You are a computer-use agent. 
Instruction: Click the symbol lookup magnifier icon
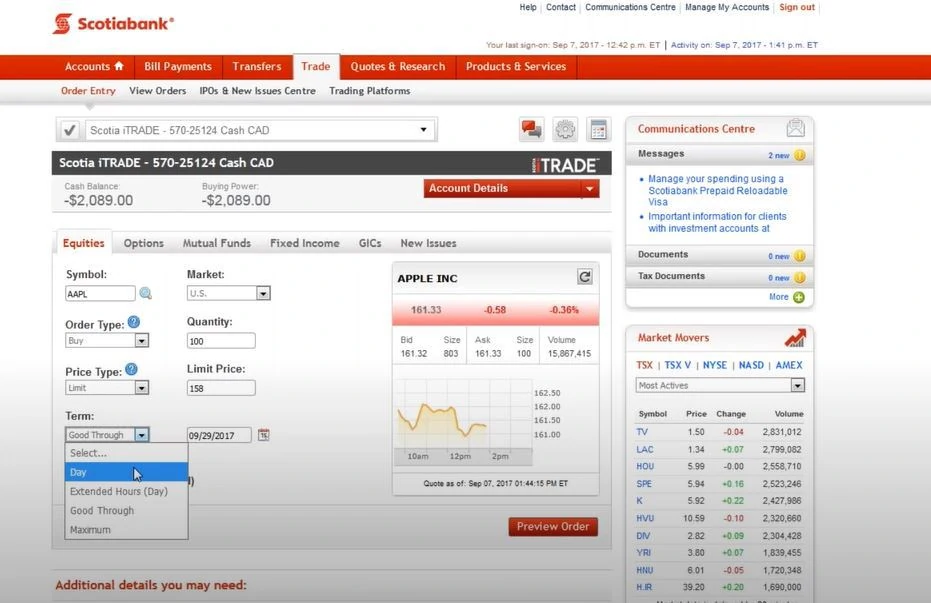click(146, 294)
